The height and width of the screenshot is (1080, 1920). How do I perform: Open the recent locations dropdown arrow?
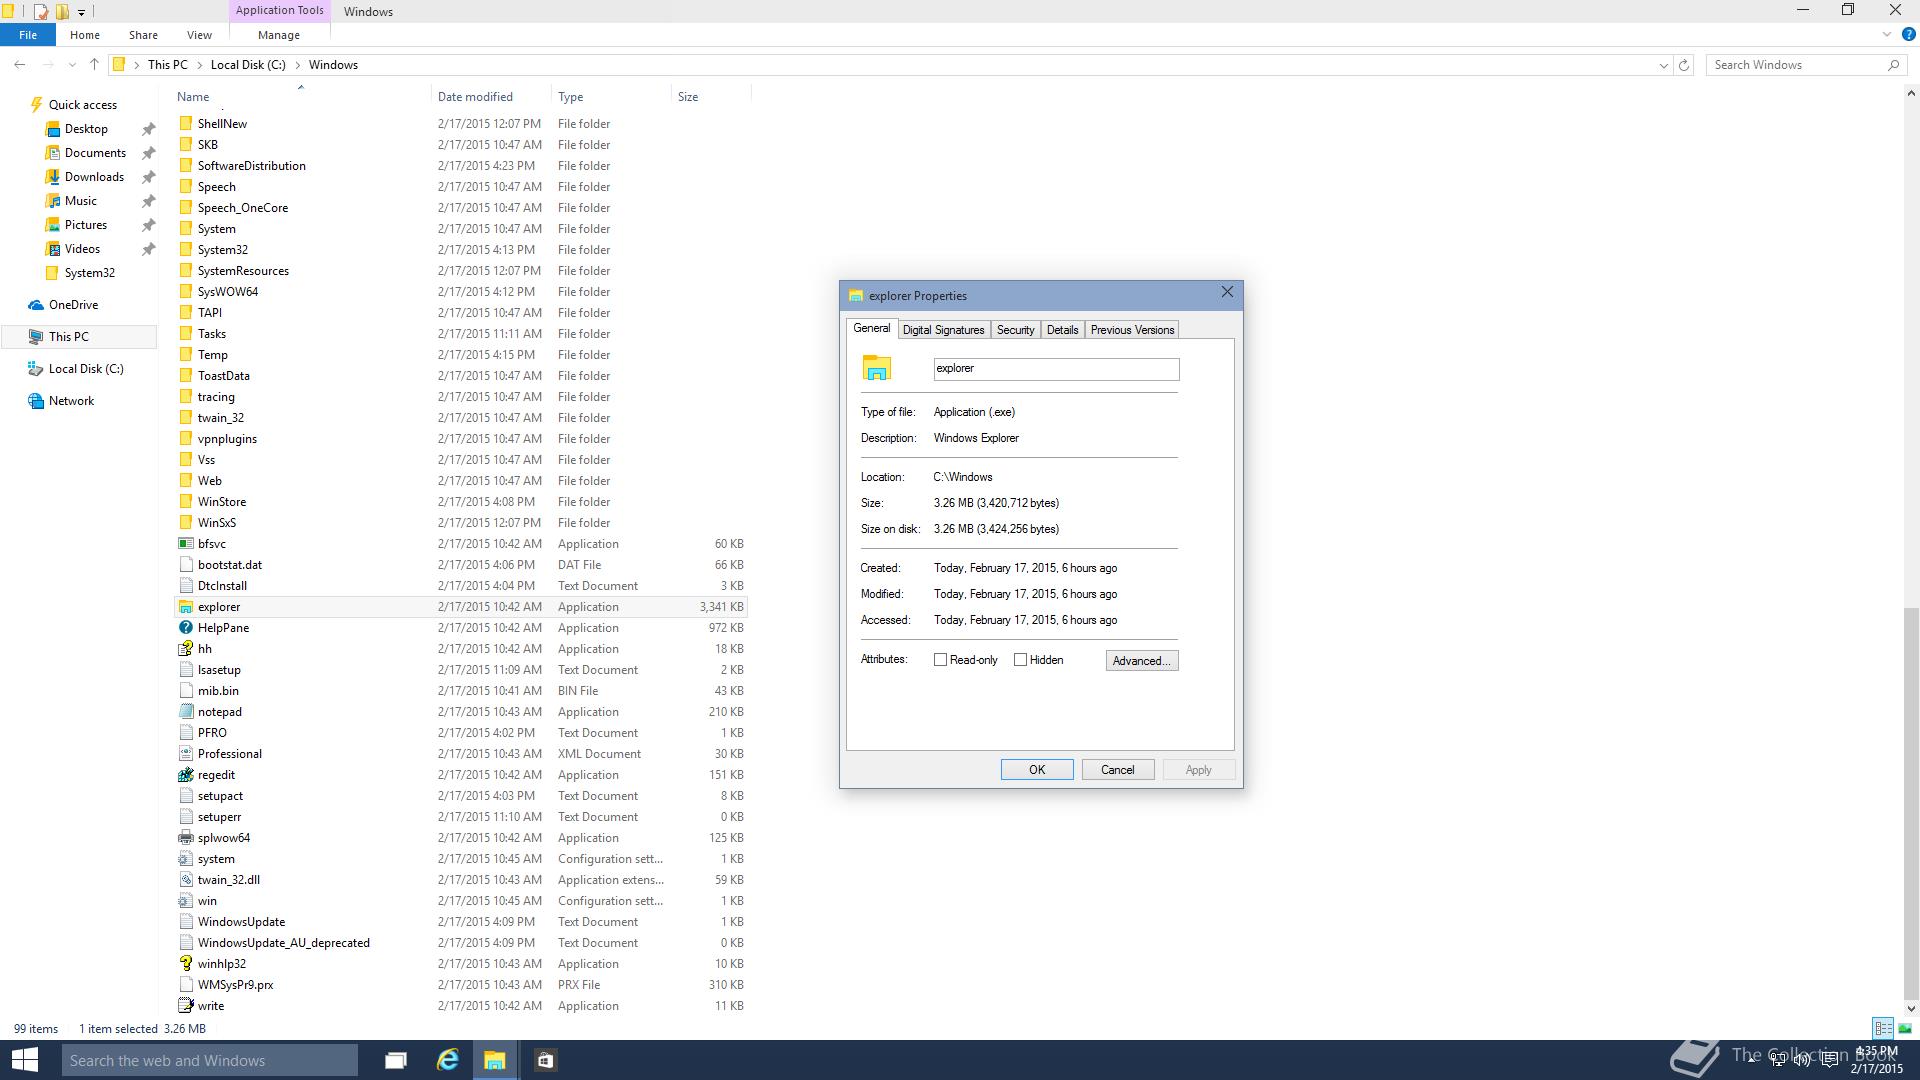coord(72,65)
